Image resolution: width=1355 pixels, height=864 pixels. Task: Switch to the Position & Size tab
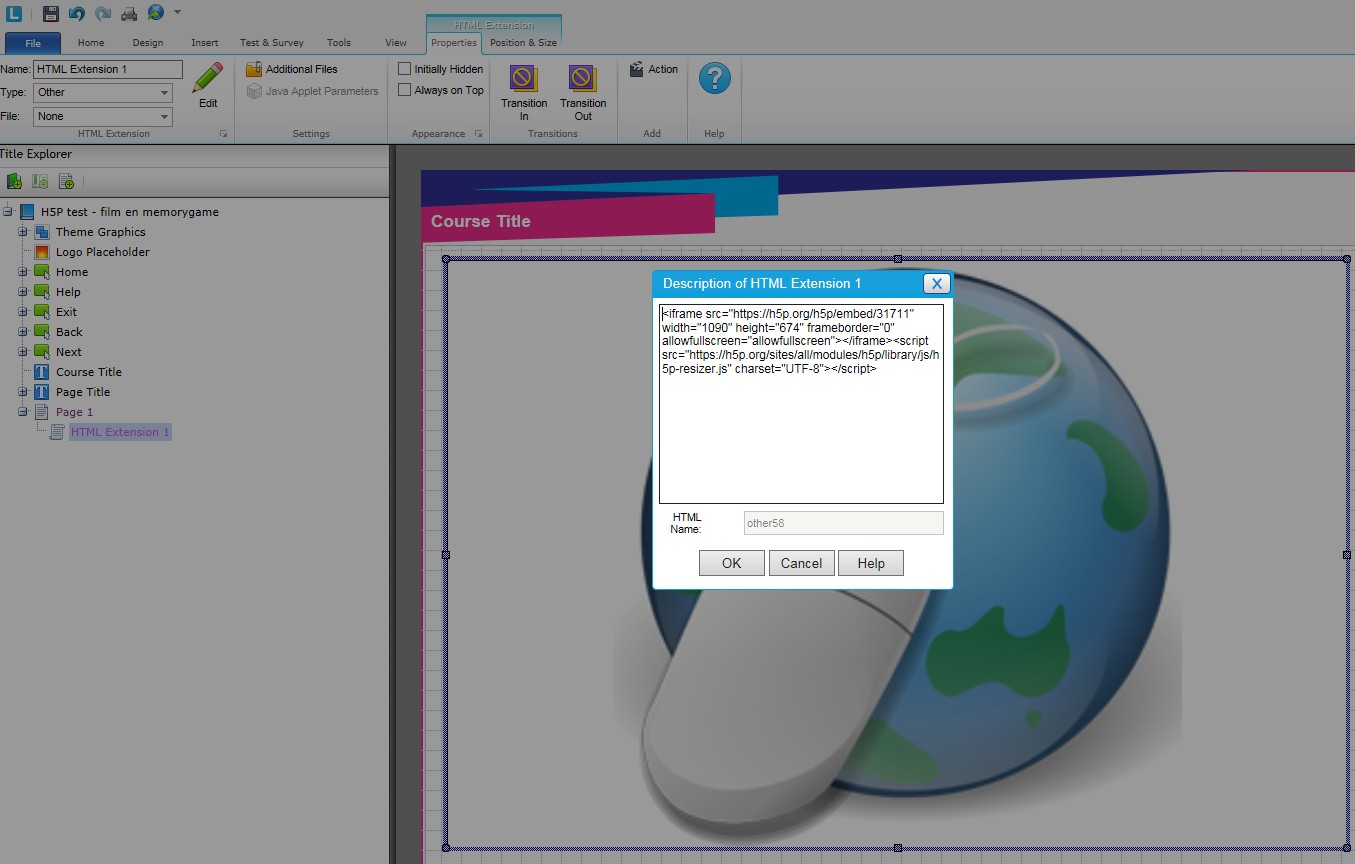[523, 43]
